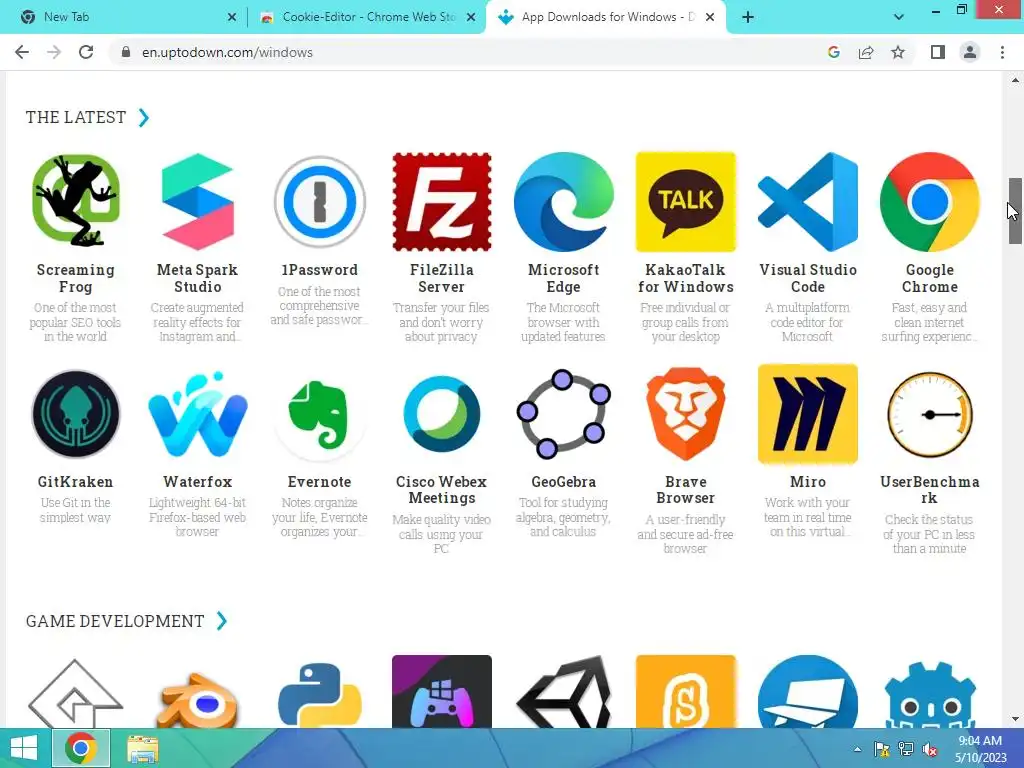Select the FileZilla Server icon
This screenshot has height=768, width=1024.
pyautogui.click(x=441, y=201)
